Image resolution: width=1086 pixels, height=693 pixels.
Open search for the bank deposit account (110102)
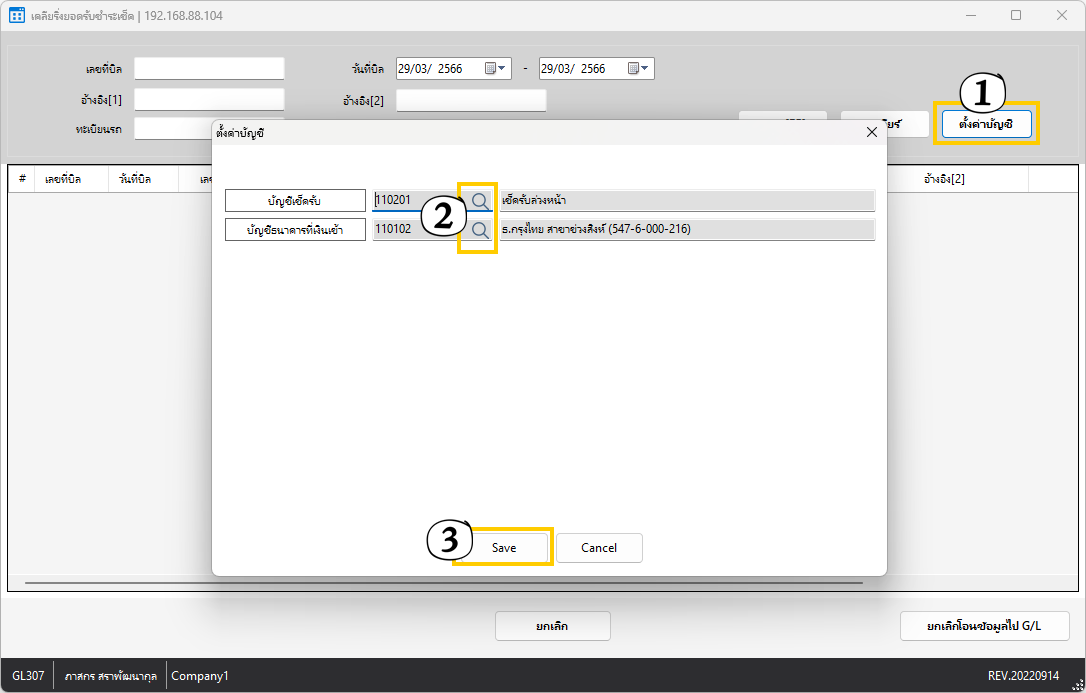(x=481, y=231)
